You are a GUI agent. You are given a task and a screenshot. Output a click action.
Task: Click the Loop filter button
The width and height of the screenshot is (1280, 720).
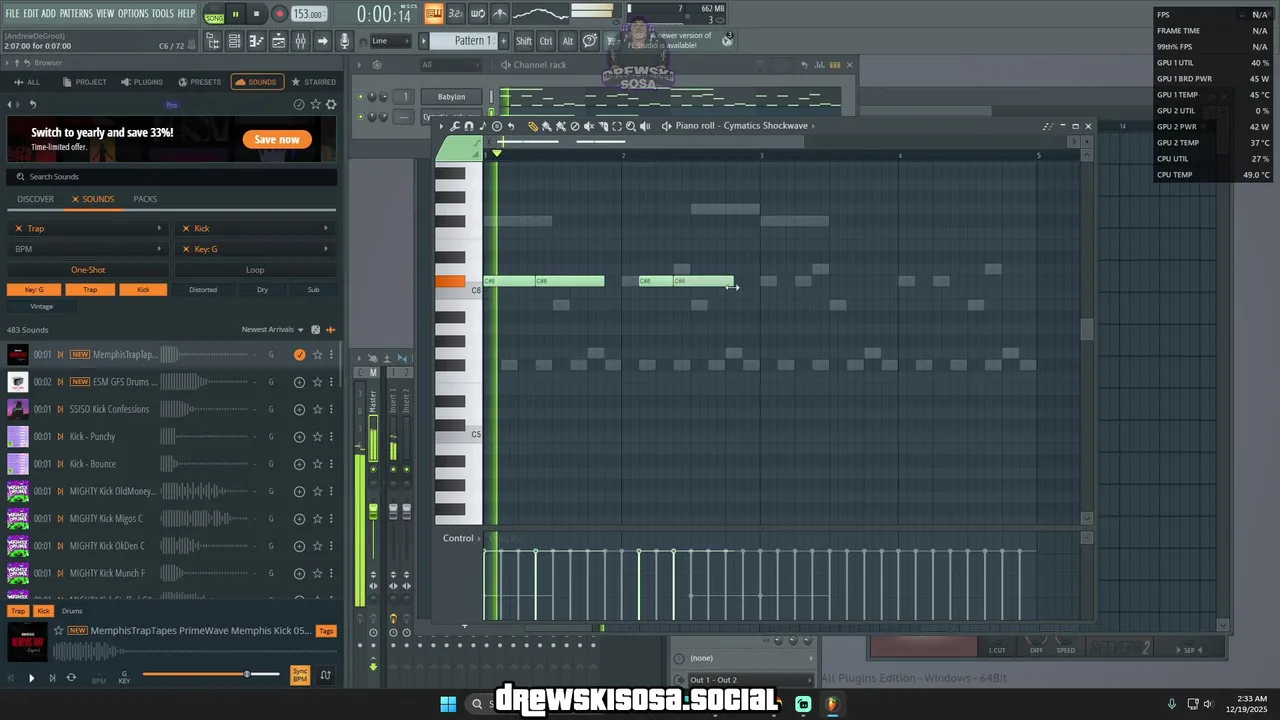point(255,270)
